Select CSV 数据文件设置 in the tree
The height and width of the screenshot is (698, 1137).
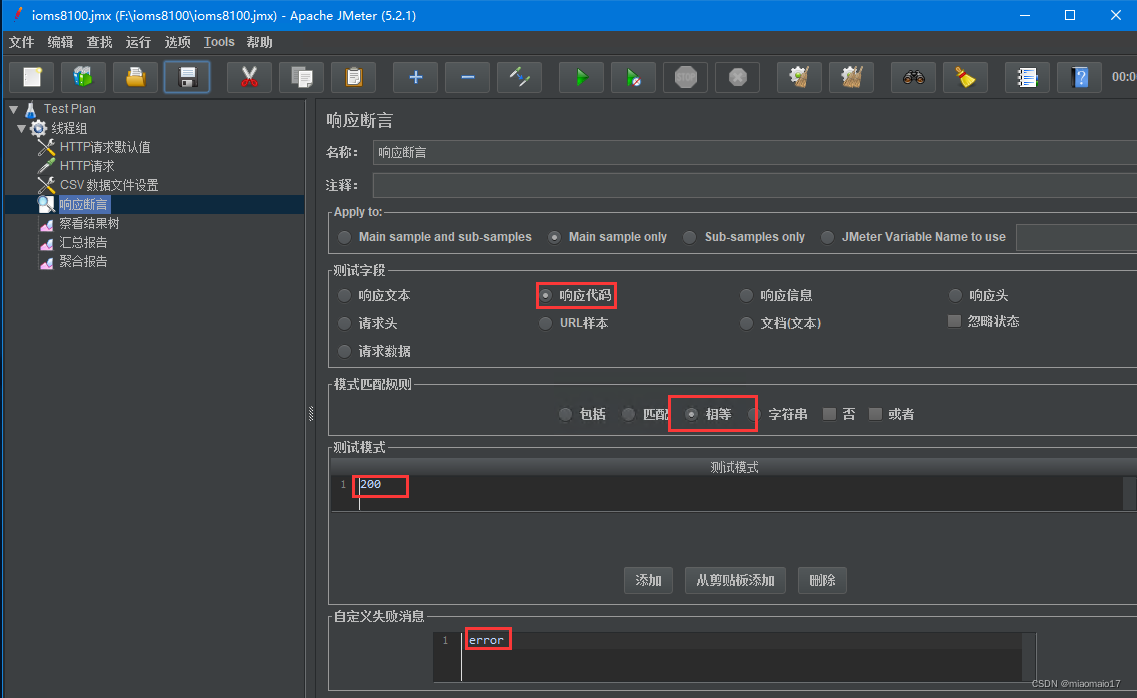click(109, 185)
